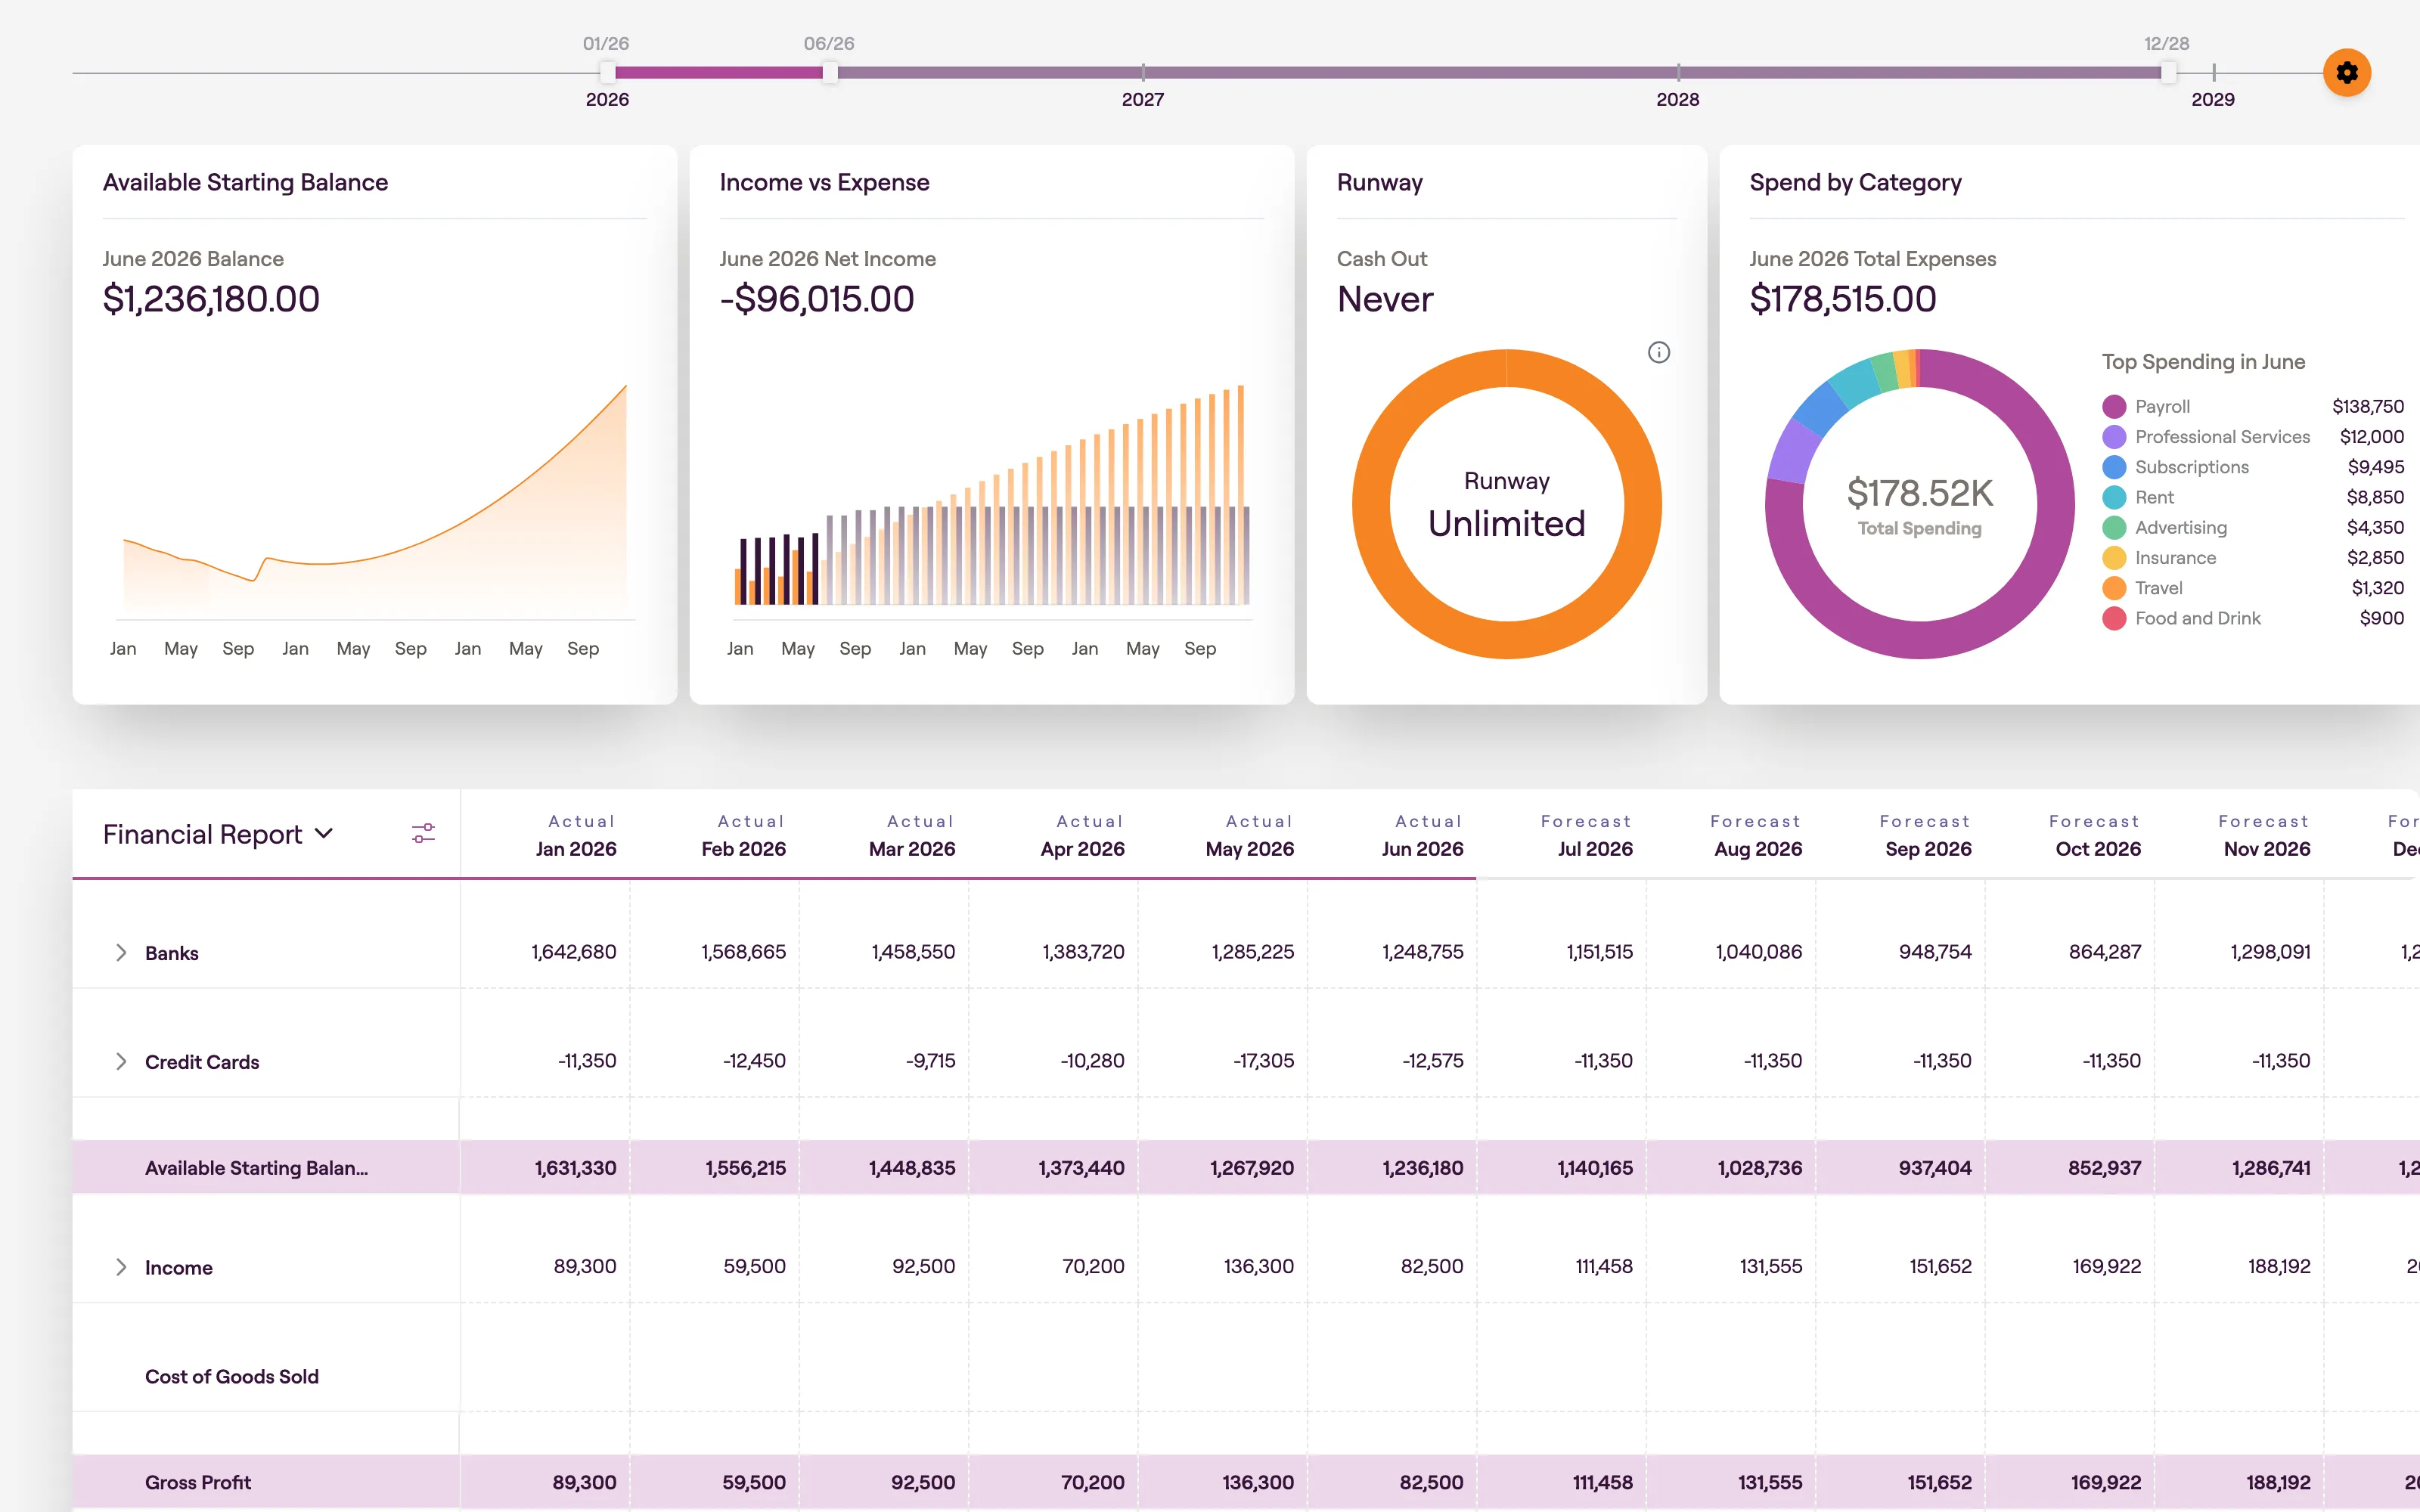Expand the Income row
Screen dimensions: 2420x1512
(x=121, y=1267)
